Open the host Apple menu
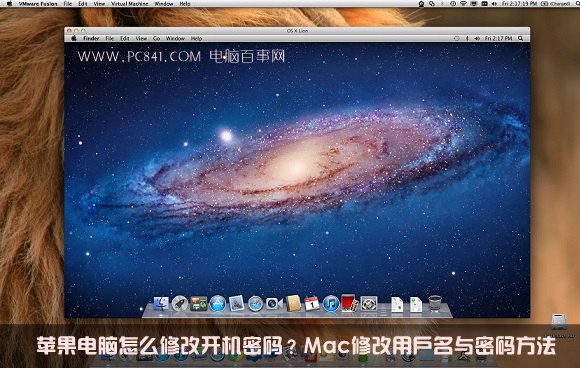The image size is (580, 368). pyautogui.click(x=9, y=4)
